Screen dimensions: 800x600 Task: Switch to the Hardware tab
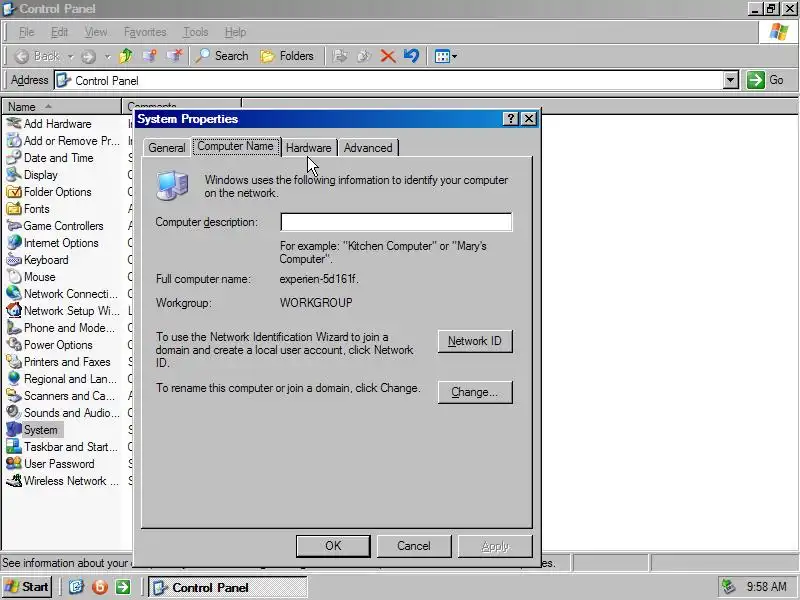(x=309, y=148)
